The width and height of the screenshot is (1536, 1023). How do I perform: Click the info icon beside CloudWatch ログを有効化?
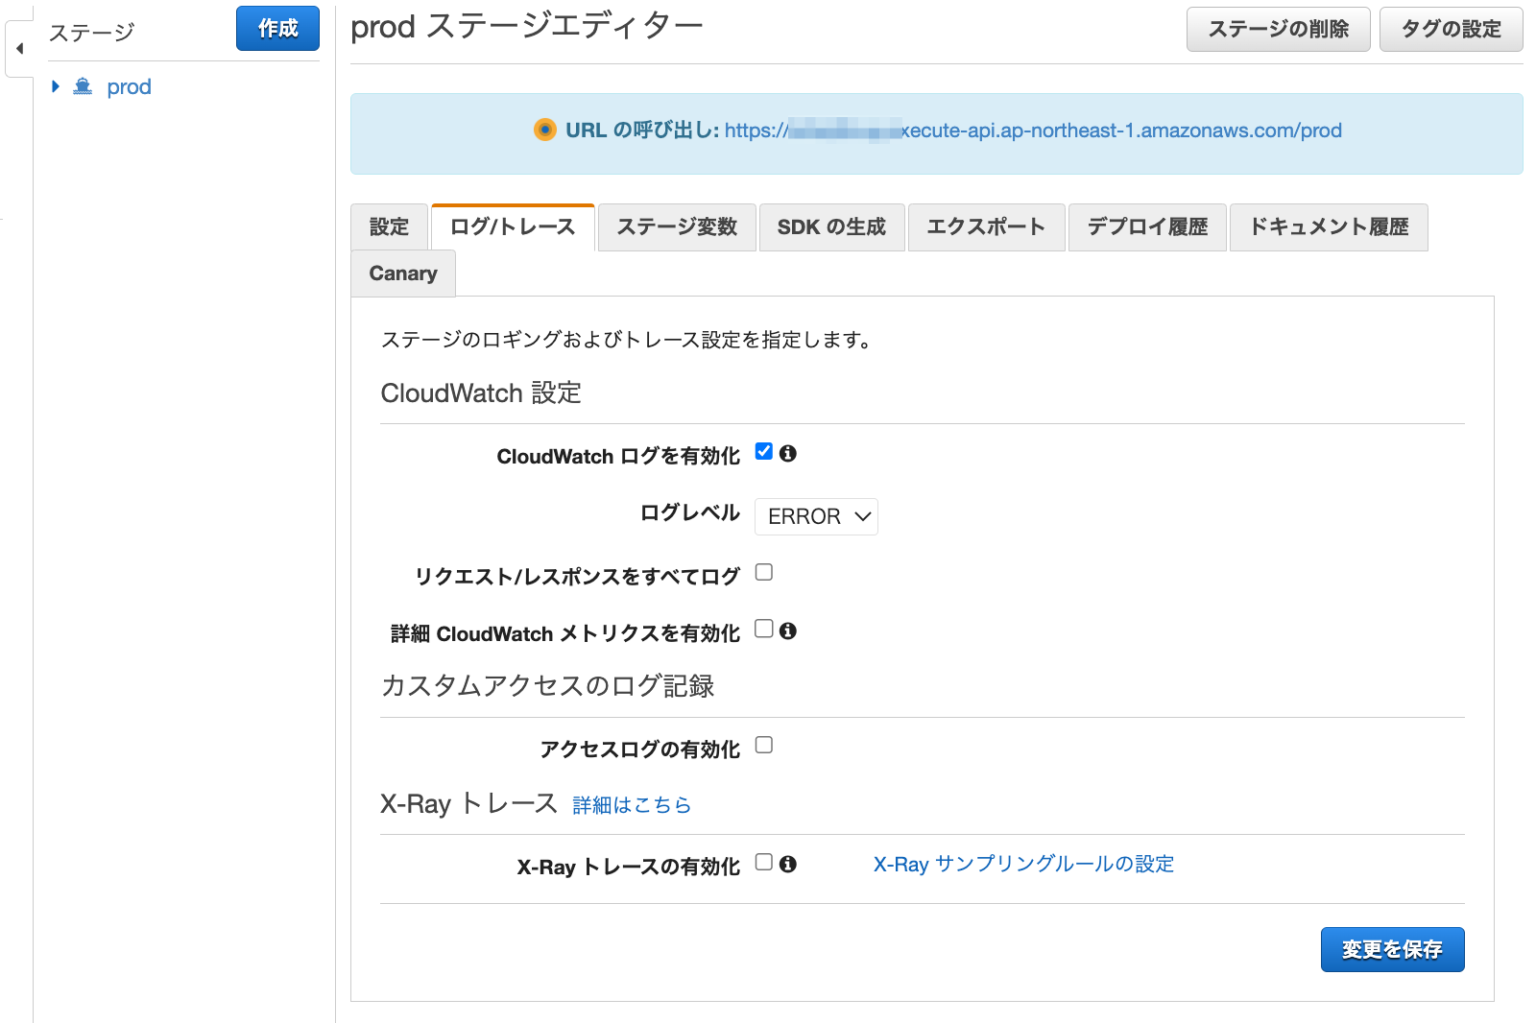pyautogui.click(x=788, y=453)
